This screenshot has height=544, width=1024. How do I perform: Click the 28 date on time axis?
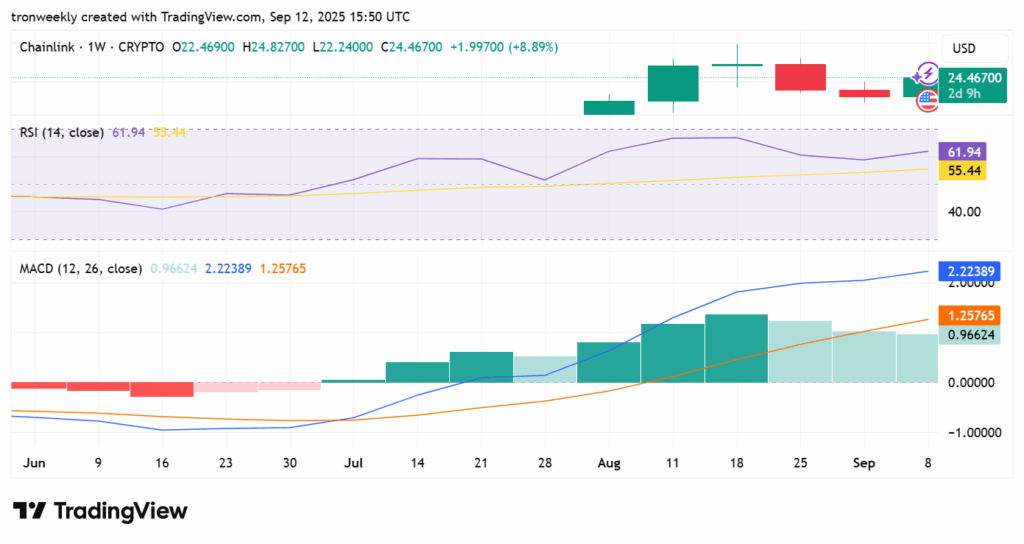[545, 463]
